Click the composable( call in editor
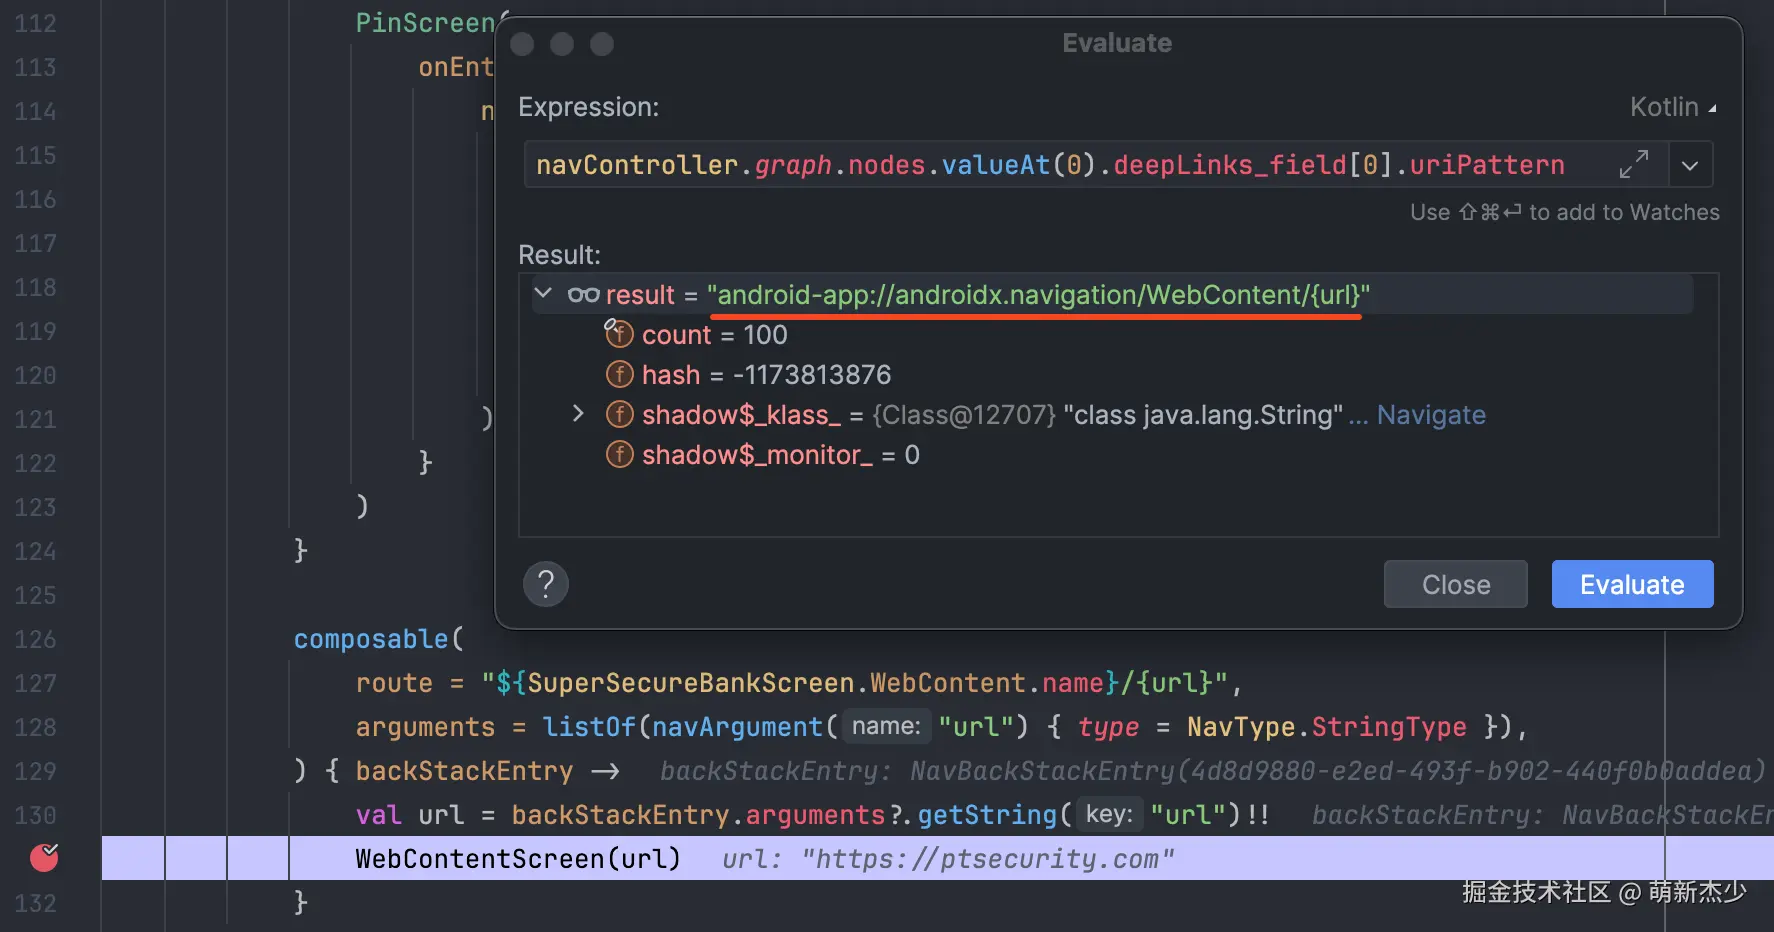This screenshot has width=1774, height=932. coord(378,639)
